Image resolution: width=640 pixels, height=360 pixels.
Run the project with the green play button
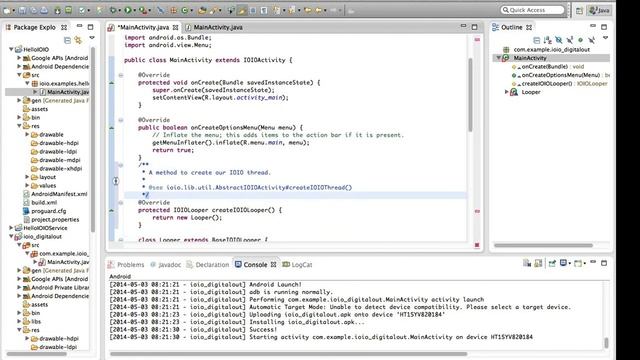point(128,10)
